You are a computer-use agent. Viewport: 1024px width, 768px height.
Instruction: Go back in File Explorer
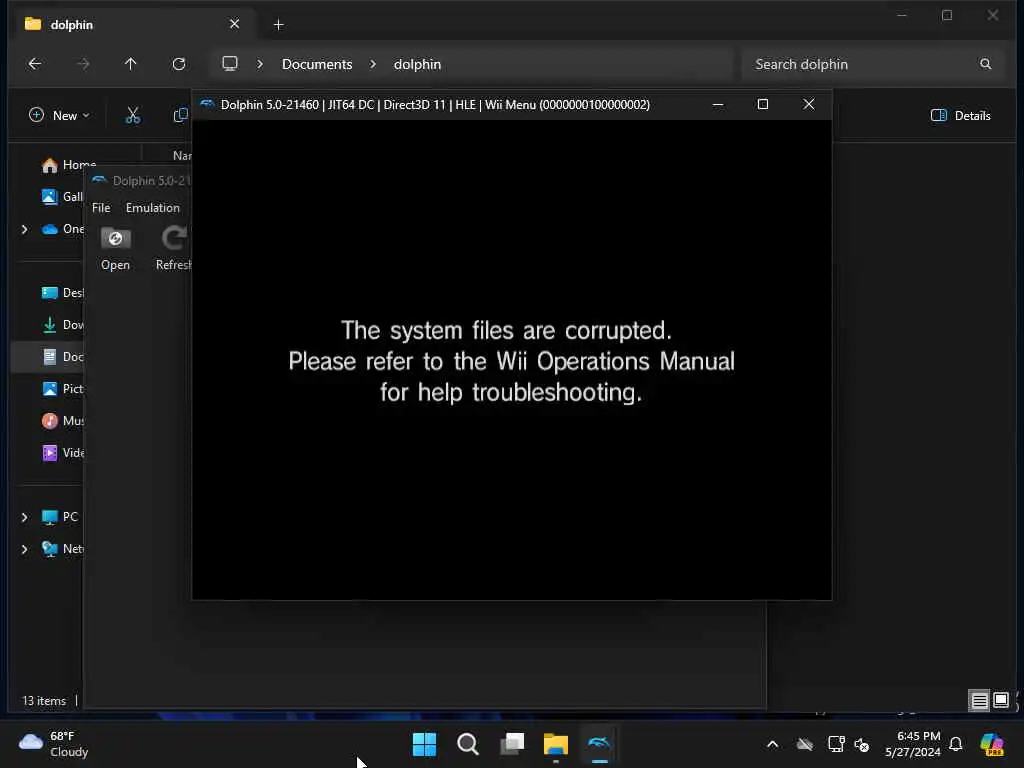click(35, 64)
